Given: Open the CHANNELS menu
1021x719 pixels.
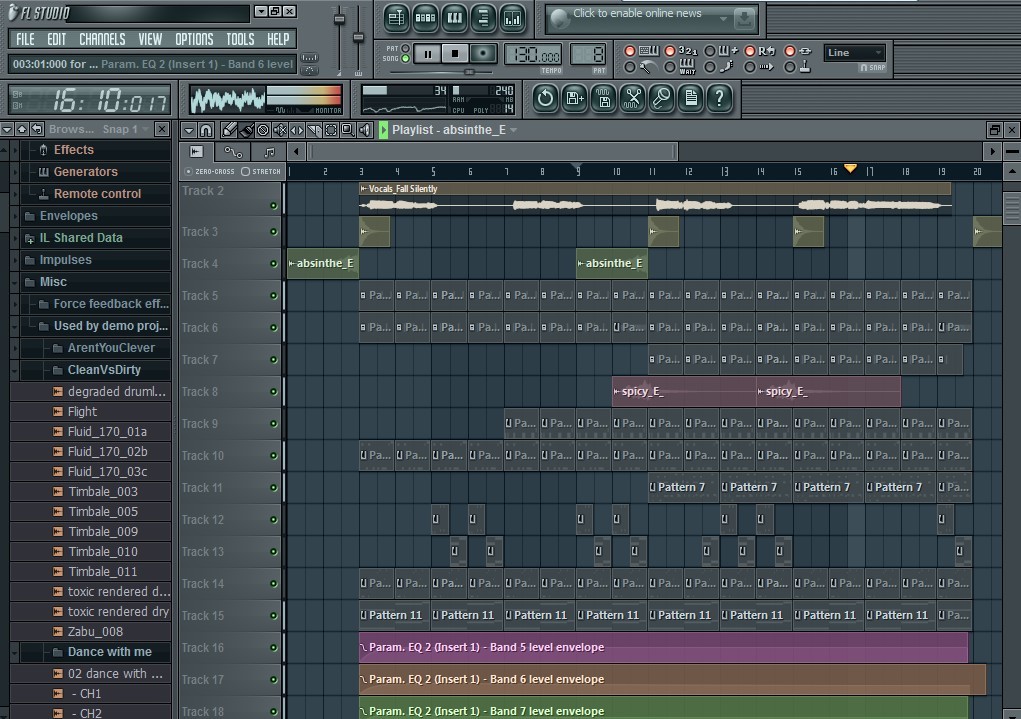Looking at the screenshot, I should pyautogui.click(x=102, y=39).
